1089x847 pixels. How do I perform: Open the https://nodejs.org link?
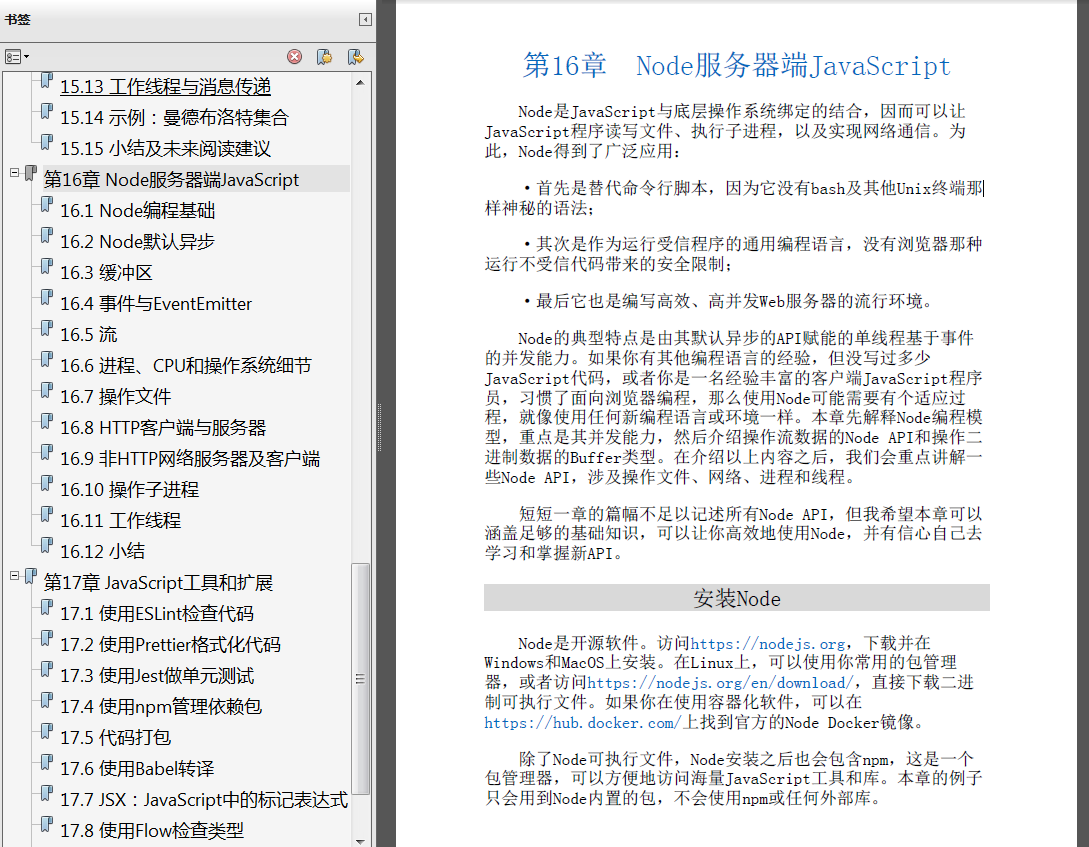(767, 644)
